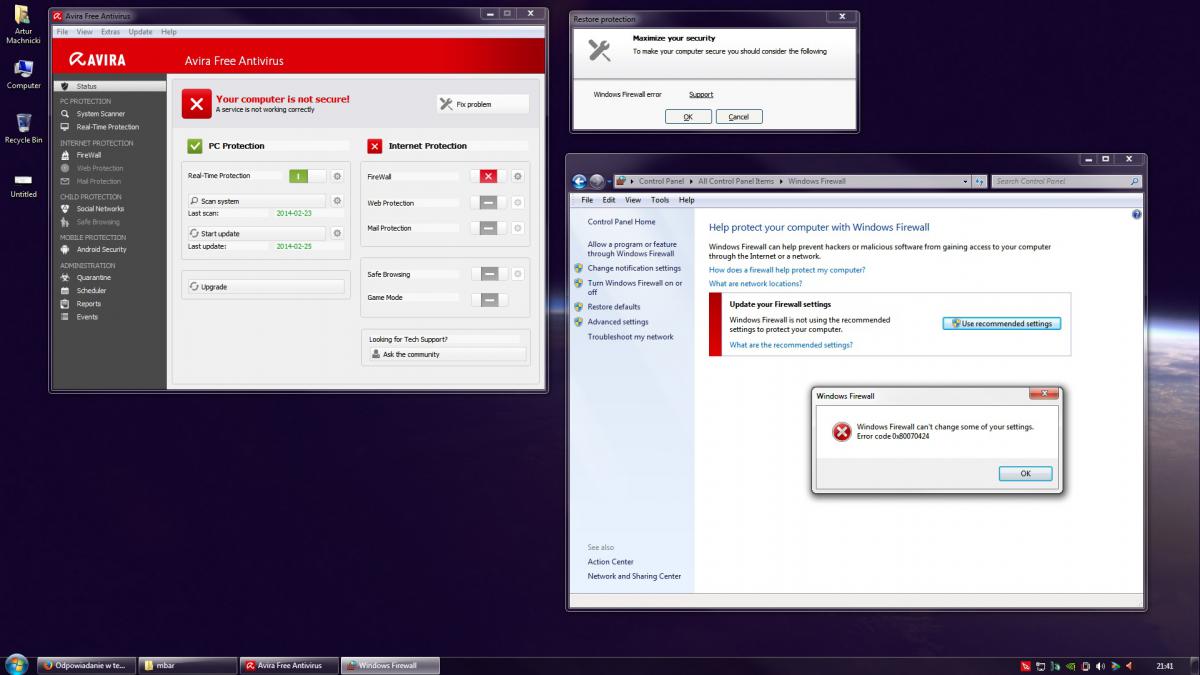This screenshot has width=1200, height=675.
Task: Open Real-Time Protection settings gear
Action: (337, 176)
